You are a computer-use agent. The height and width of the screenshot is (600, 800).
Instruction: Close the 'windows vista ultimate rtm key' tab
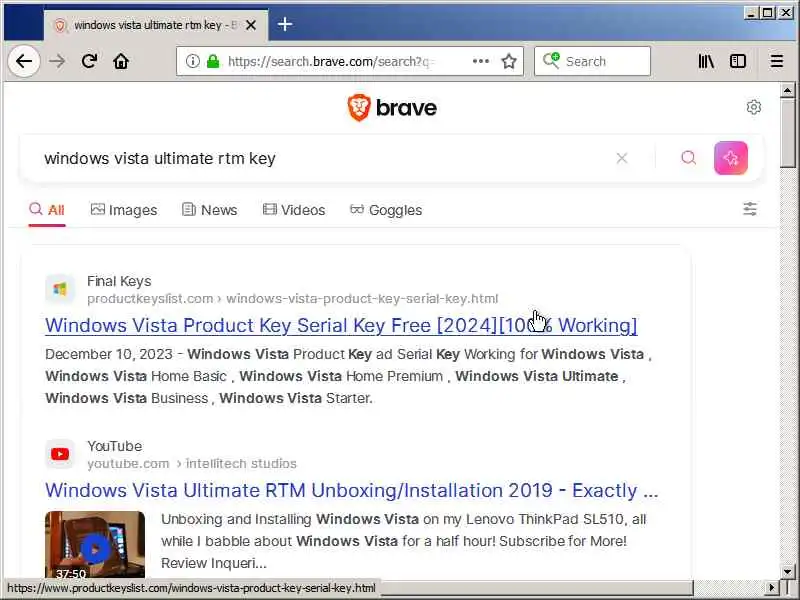pos(251,25)
